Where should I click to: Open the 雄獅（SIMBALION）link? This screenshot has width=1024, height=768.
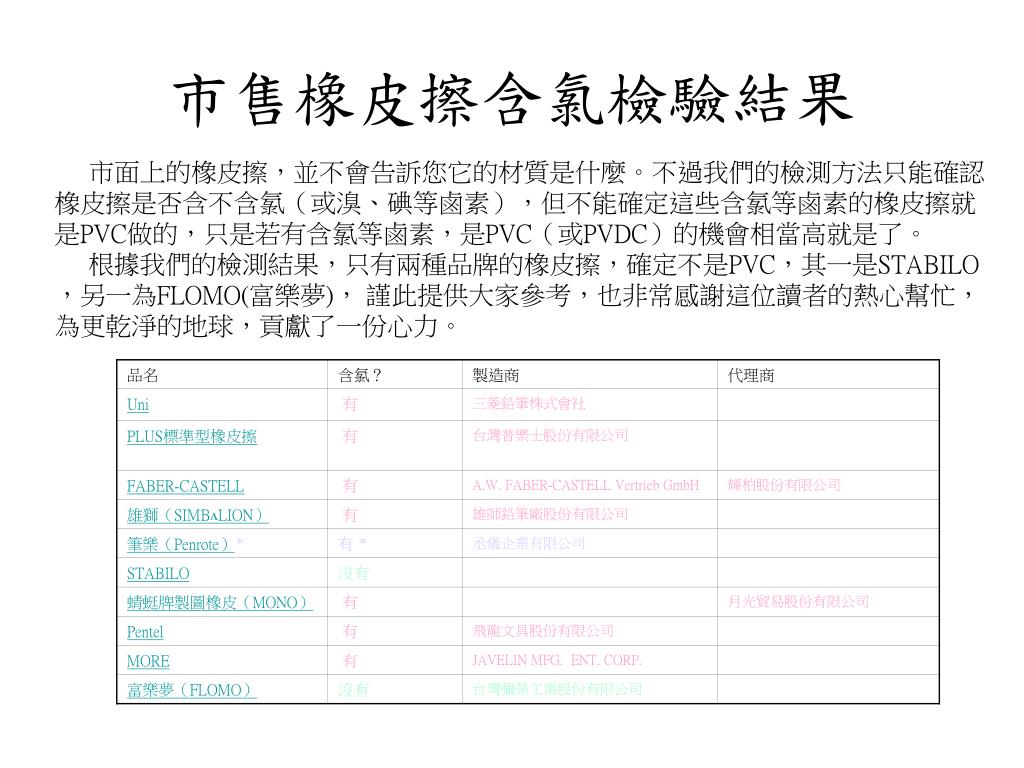(x=197, y=515)
